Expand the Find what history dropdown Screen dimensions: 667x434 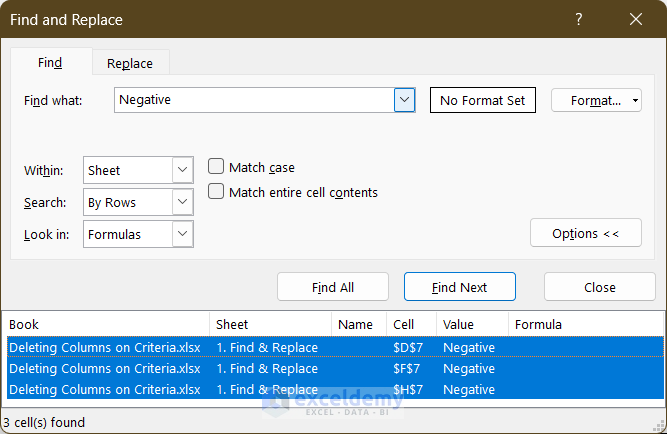[x=404, y=100]
